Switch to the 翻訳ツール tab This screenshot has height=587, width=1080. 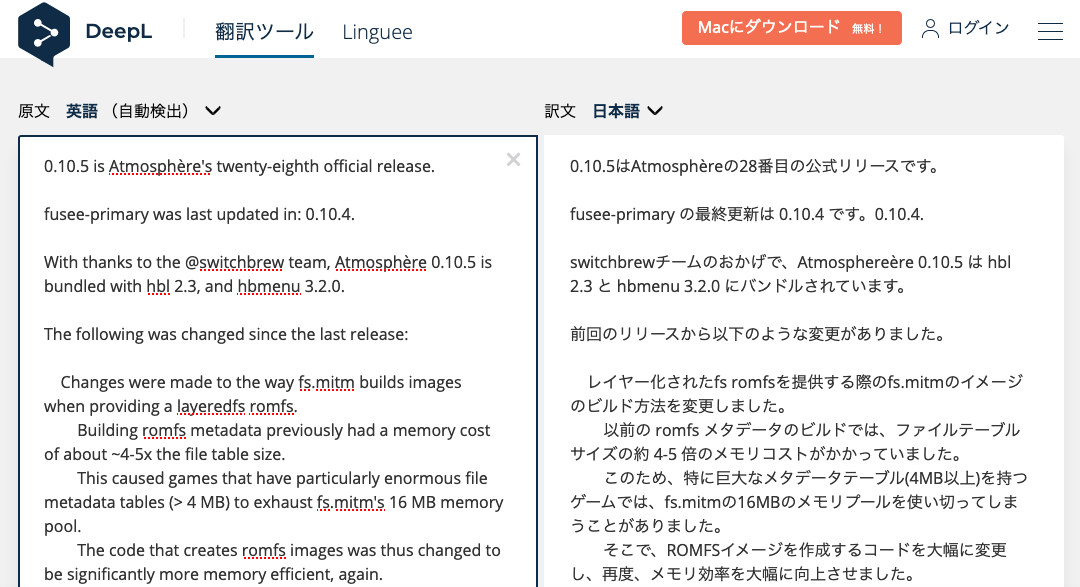(x=264, y=32)
